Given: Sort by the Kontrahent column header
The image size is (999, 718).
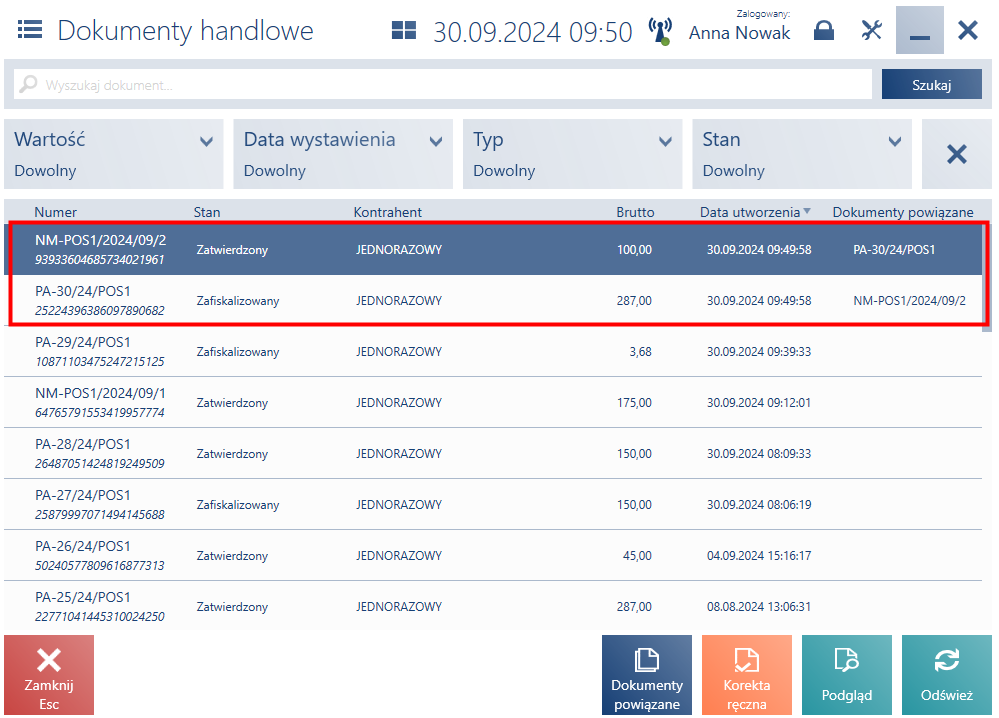Looking at the screenshot, I should 387,212.
